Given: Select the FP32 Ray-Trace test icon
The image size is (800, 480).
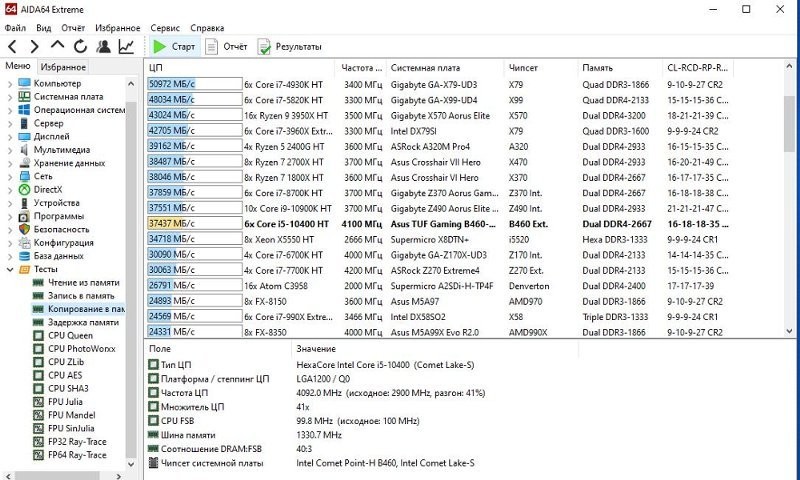Looking at the screenshot, I should [38, 441].
